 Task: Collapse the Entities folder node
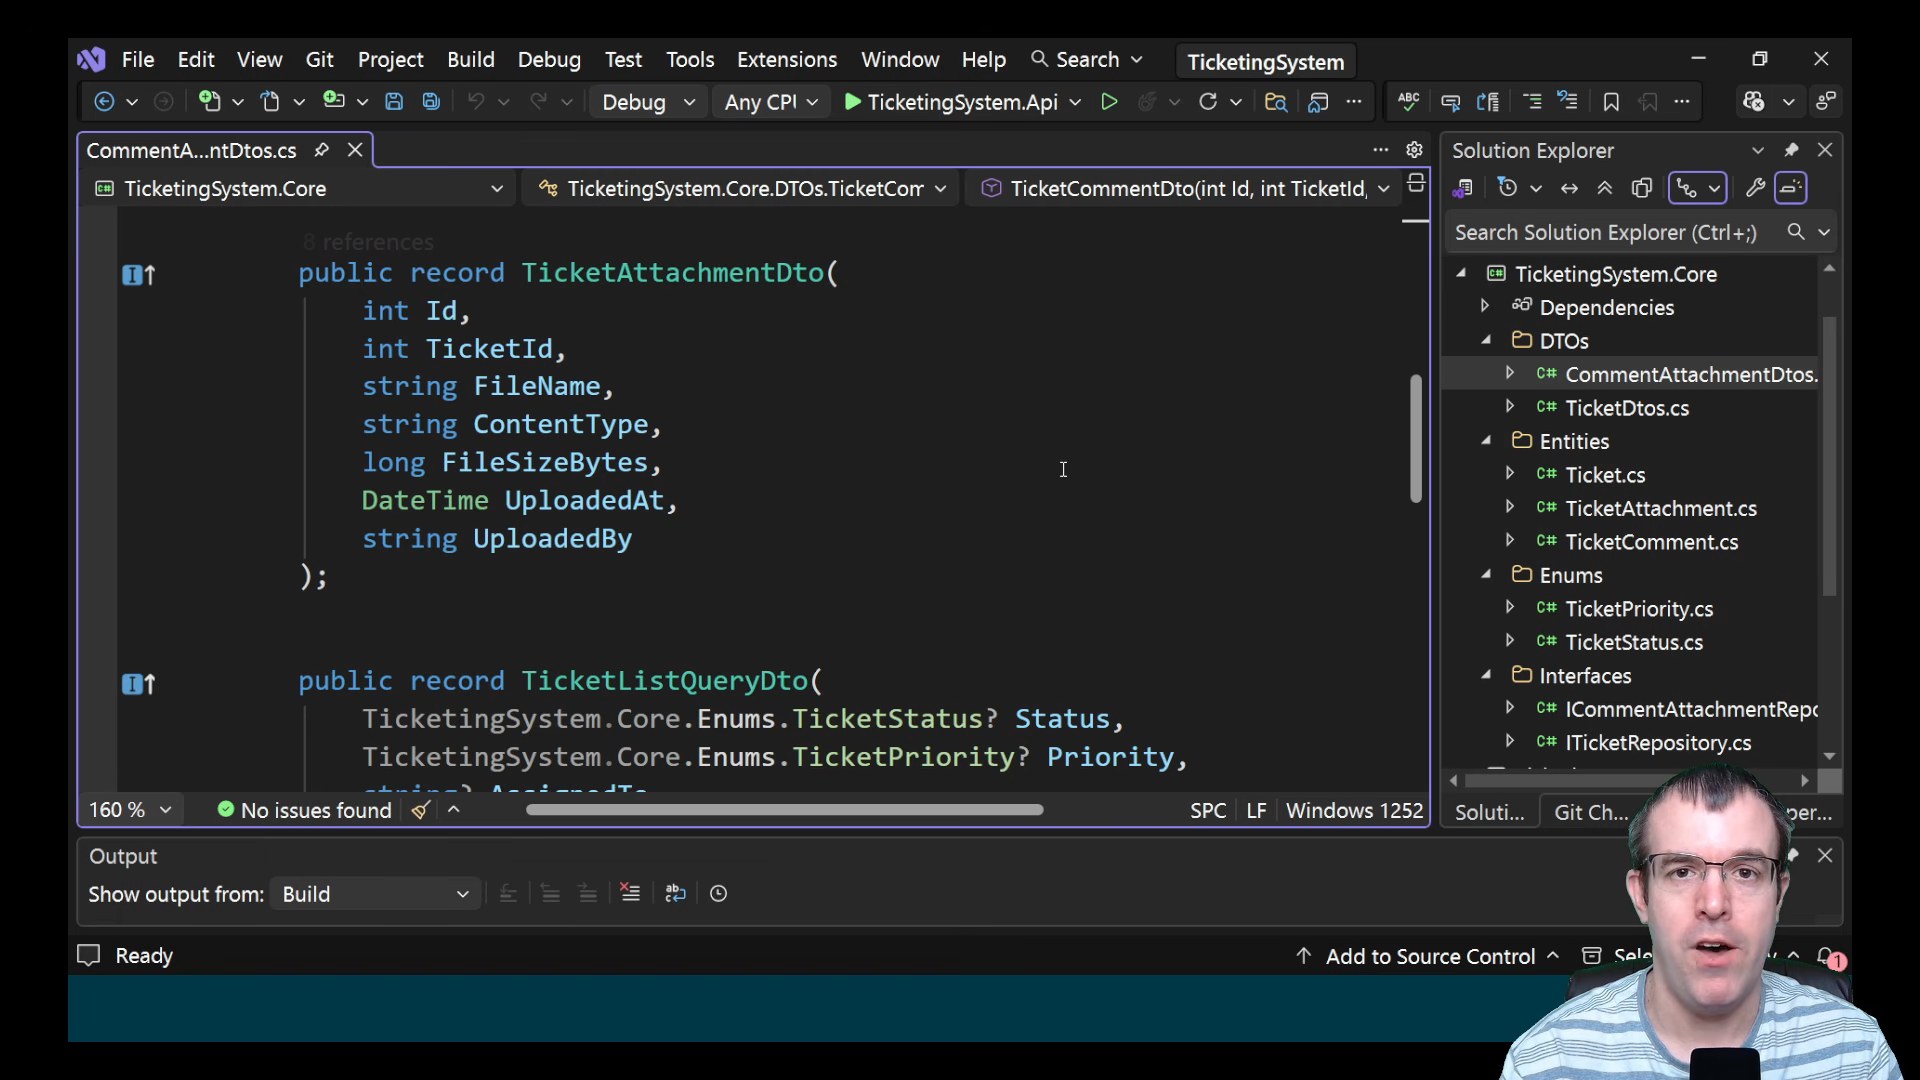click(1486, 441)
